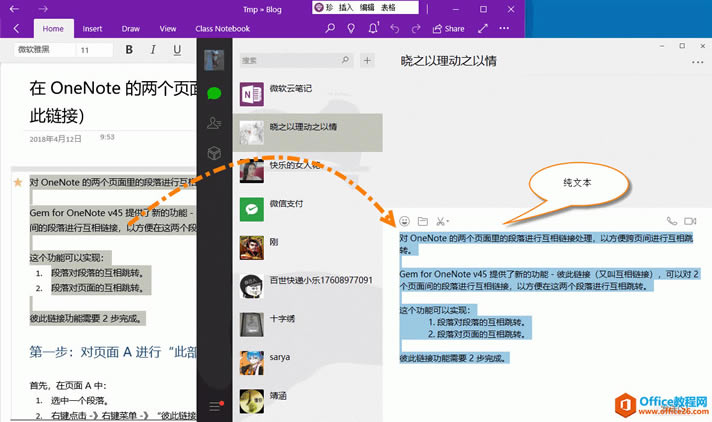Toggle italic formatting in OneNote
The width and height of the screenshot is (712, 422).
coord(153,50)
